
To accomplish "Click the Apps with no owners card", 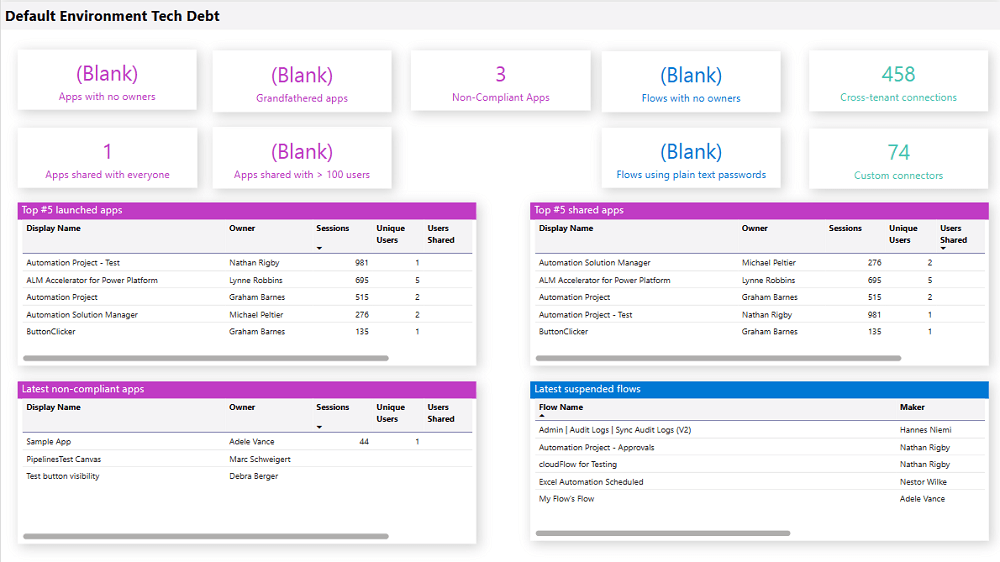I will coord(107,82).
